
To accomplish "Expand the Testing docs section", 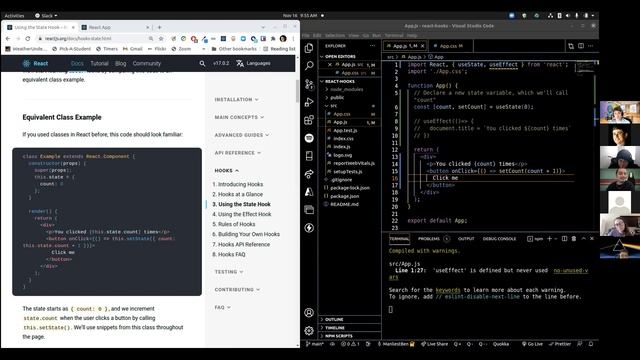I will [229, 272].
